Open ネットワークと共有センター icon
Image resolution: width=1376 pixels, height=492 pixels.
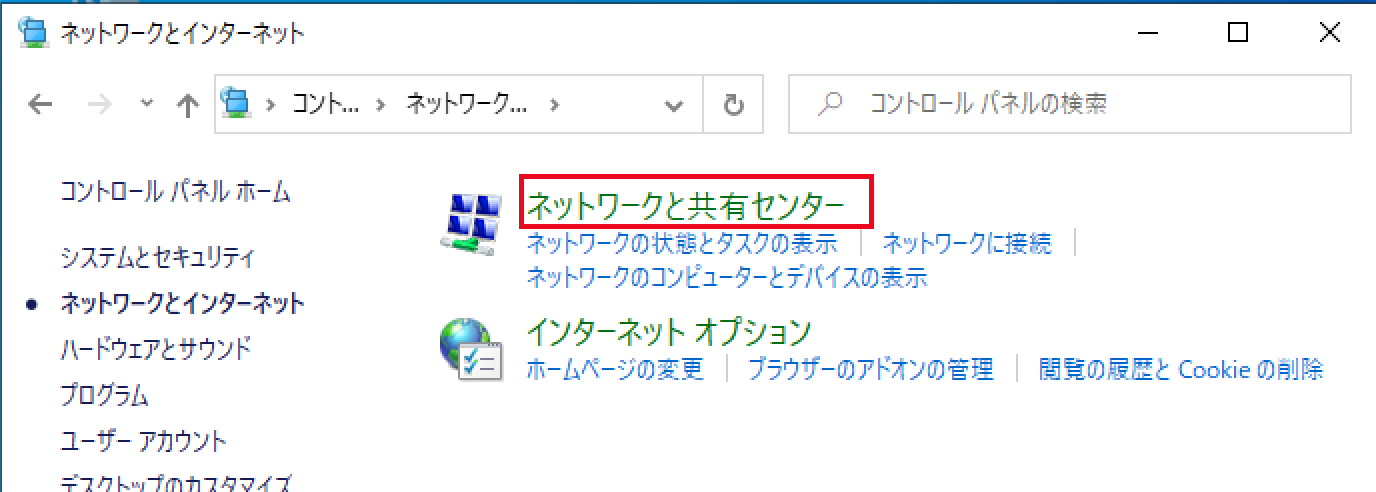coord(472,222)
